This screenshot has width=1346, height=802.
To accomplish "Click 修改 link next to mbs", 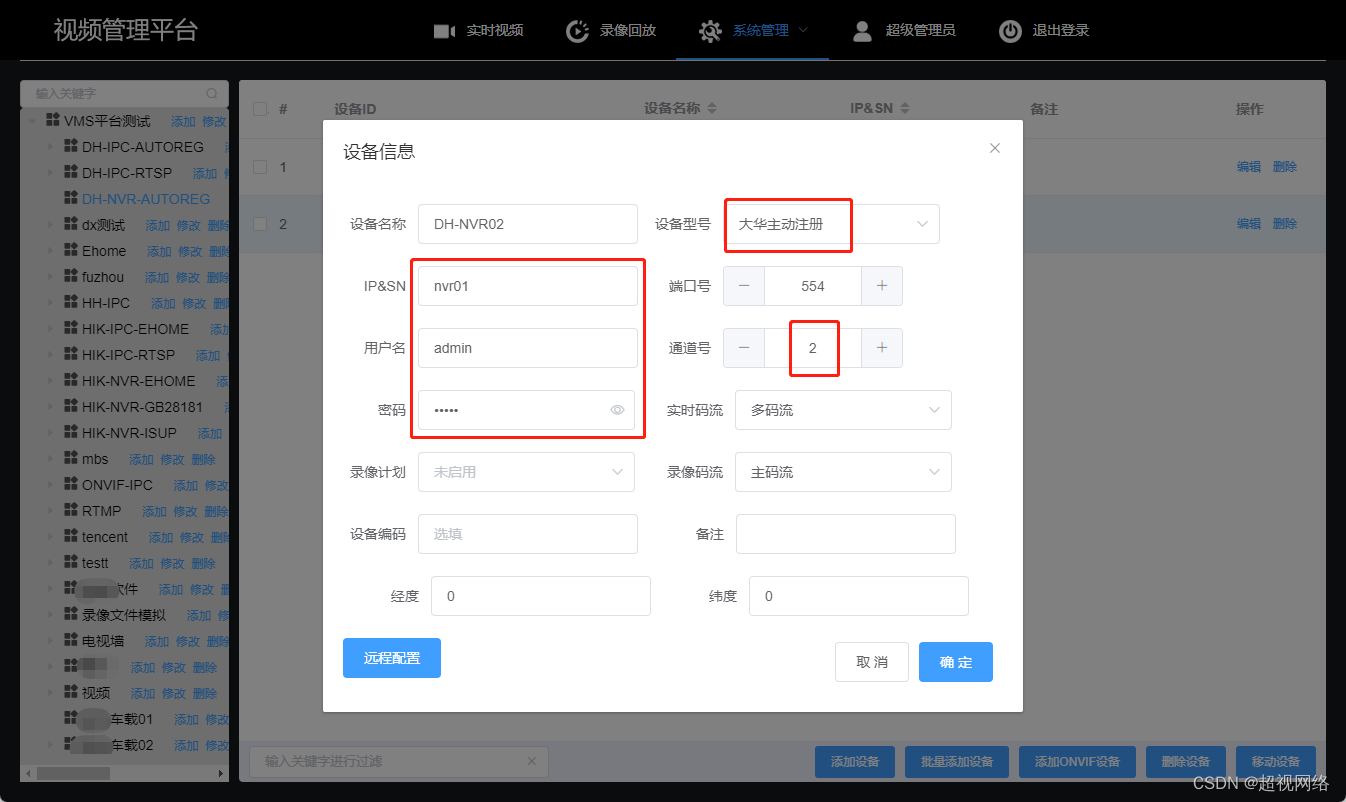I will [x=172, y=459].
